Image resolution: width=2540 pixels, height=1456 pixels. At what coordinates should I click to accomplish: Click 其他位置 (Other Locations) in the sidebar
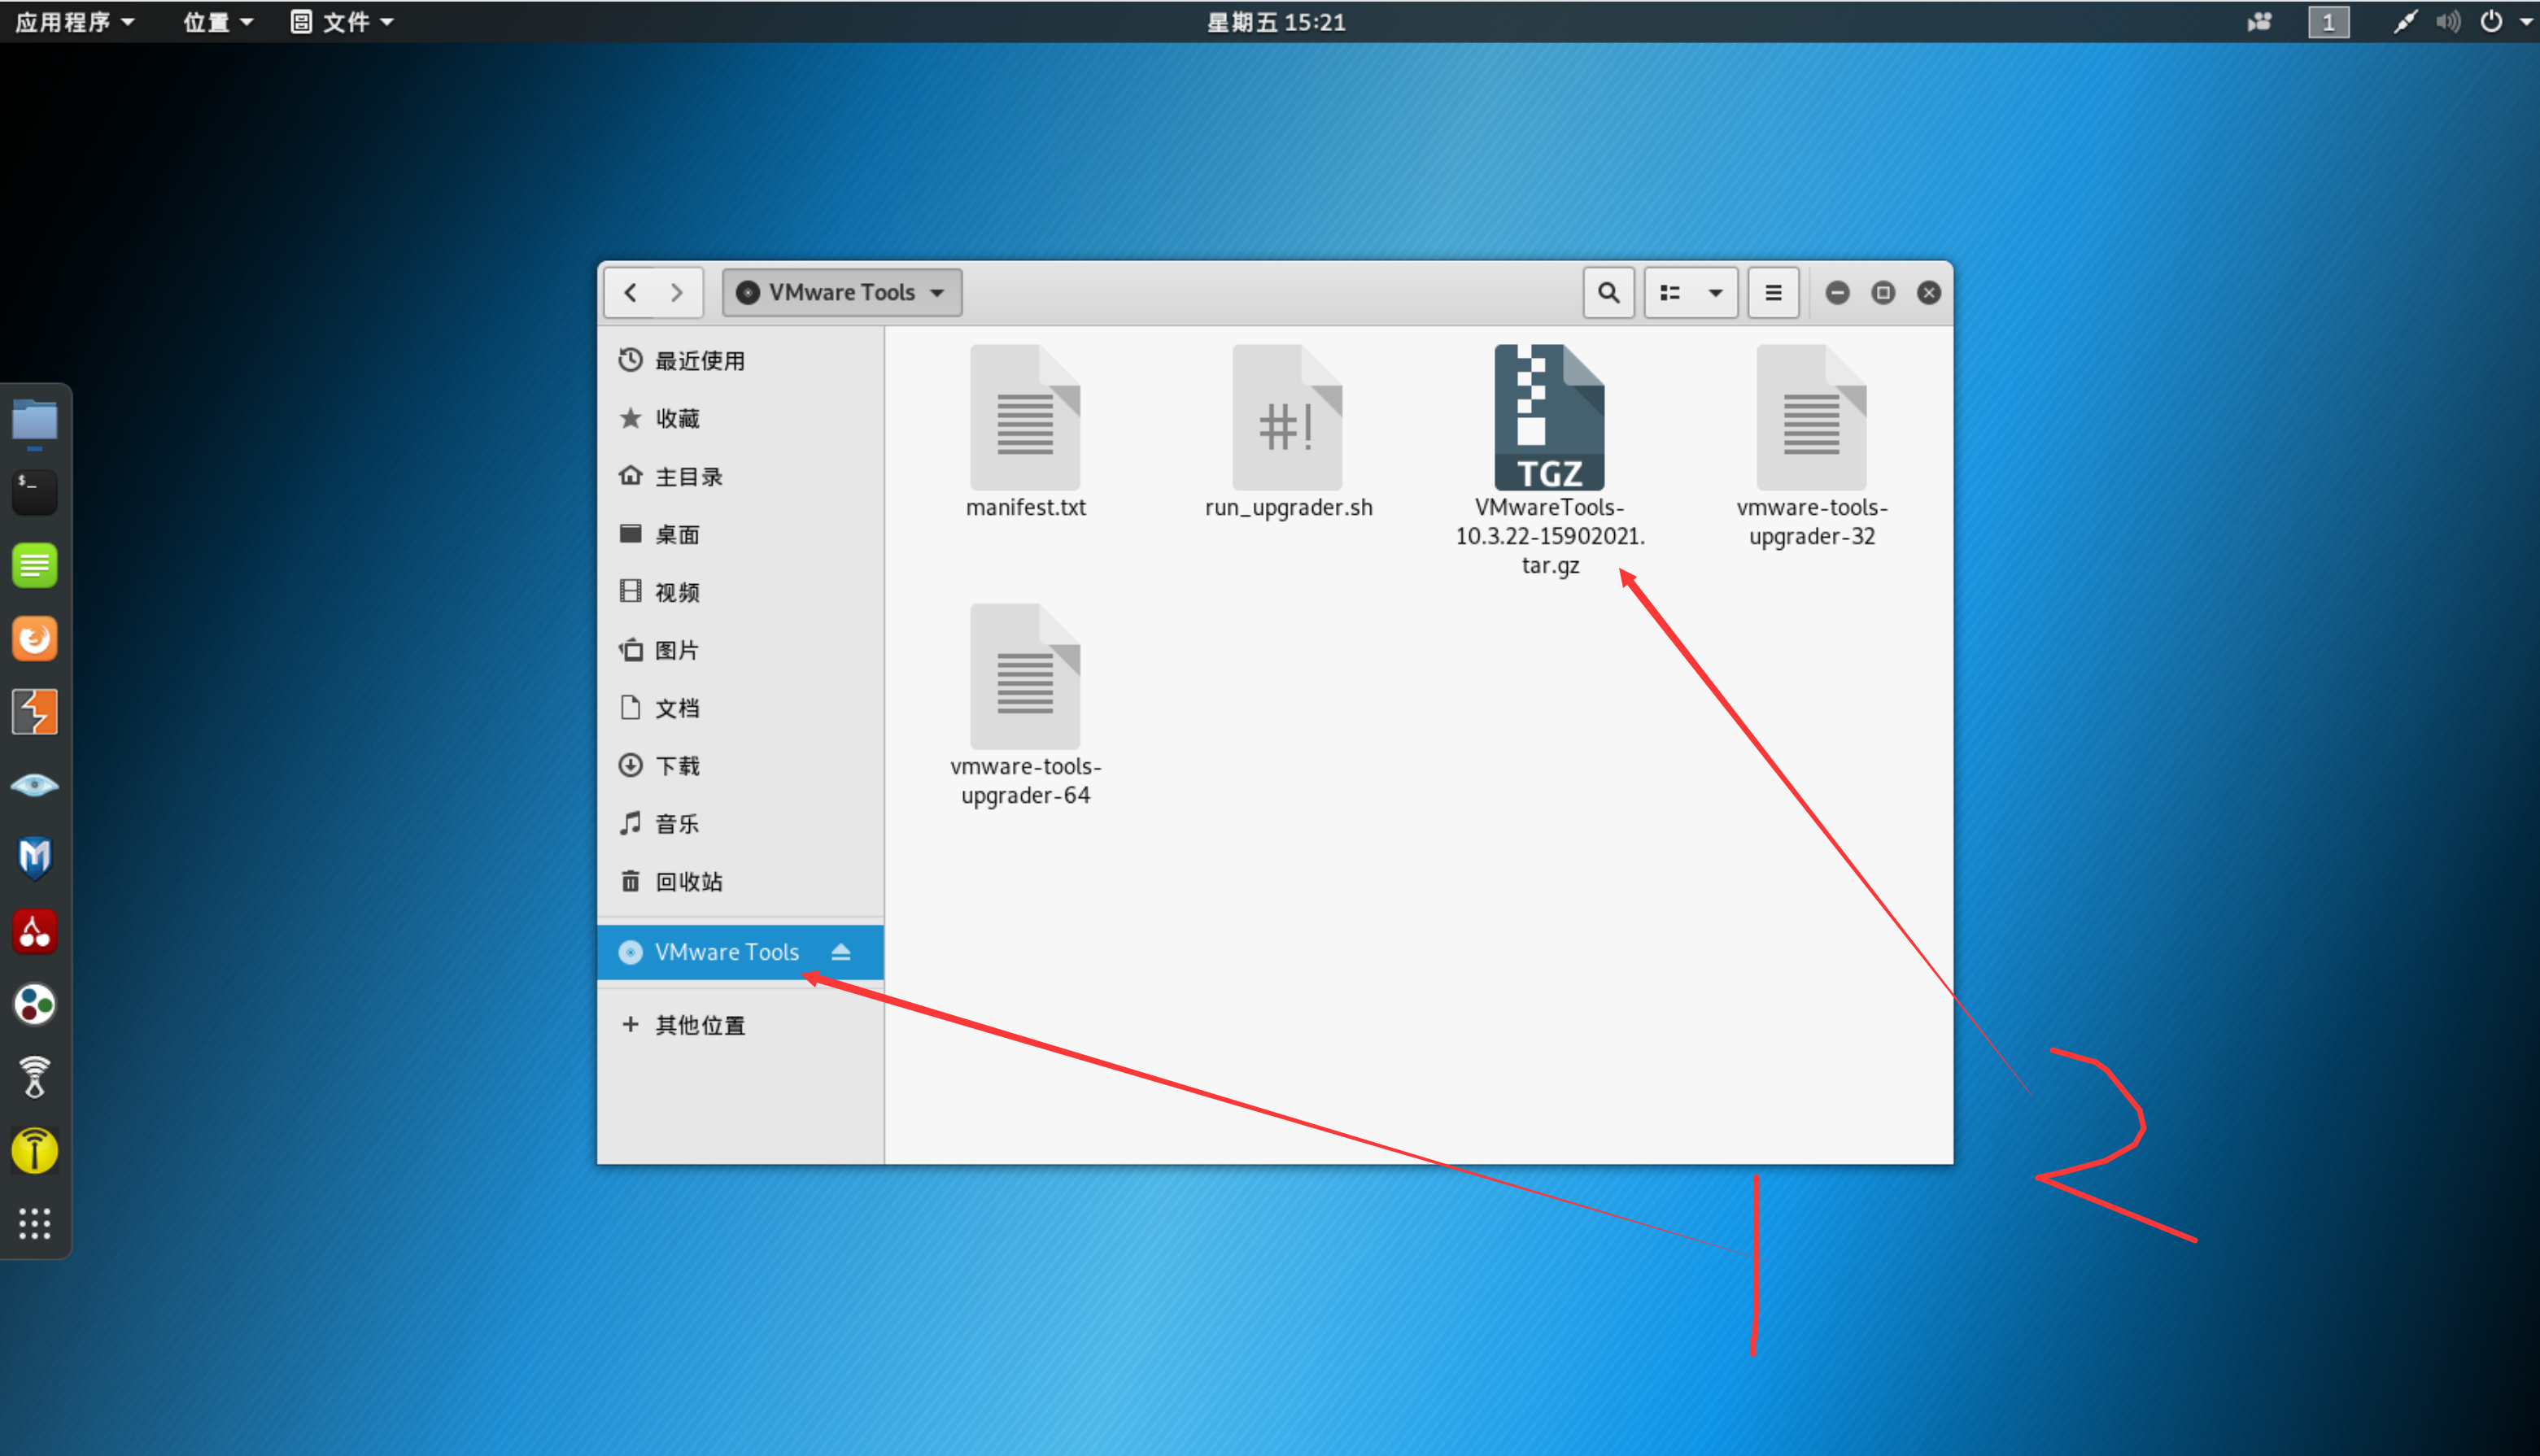click(699, 1025)
